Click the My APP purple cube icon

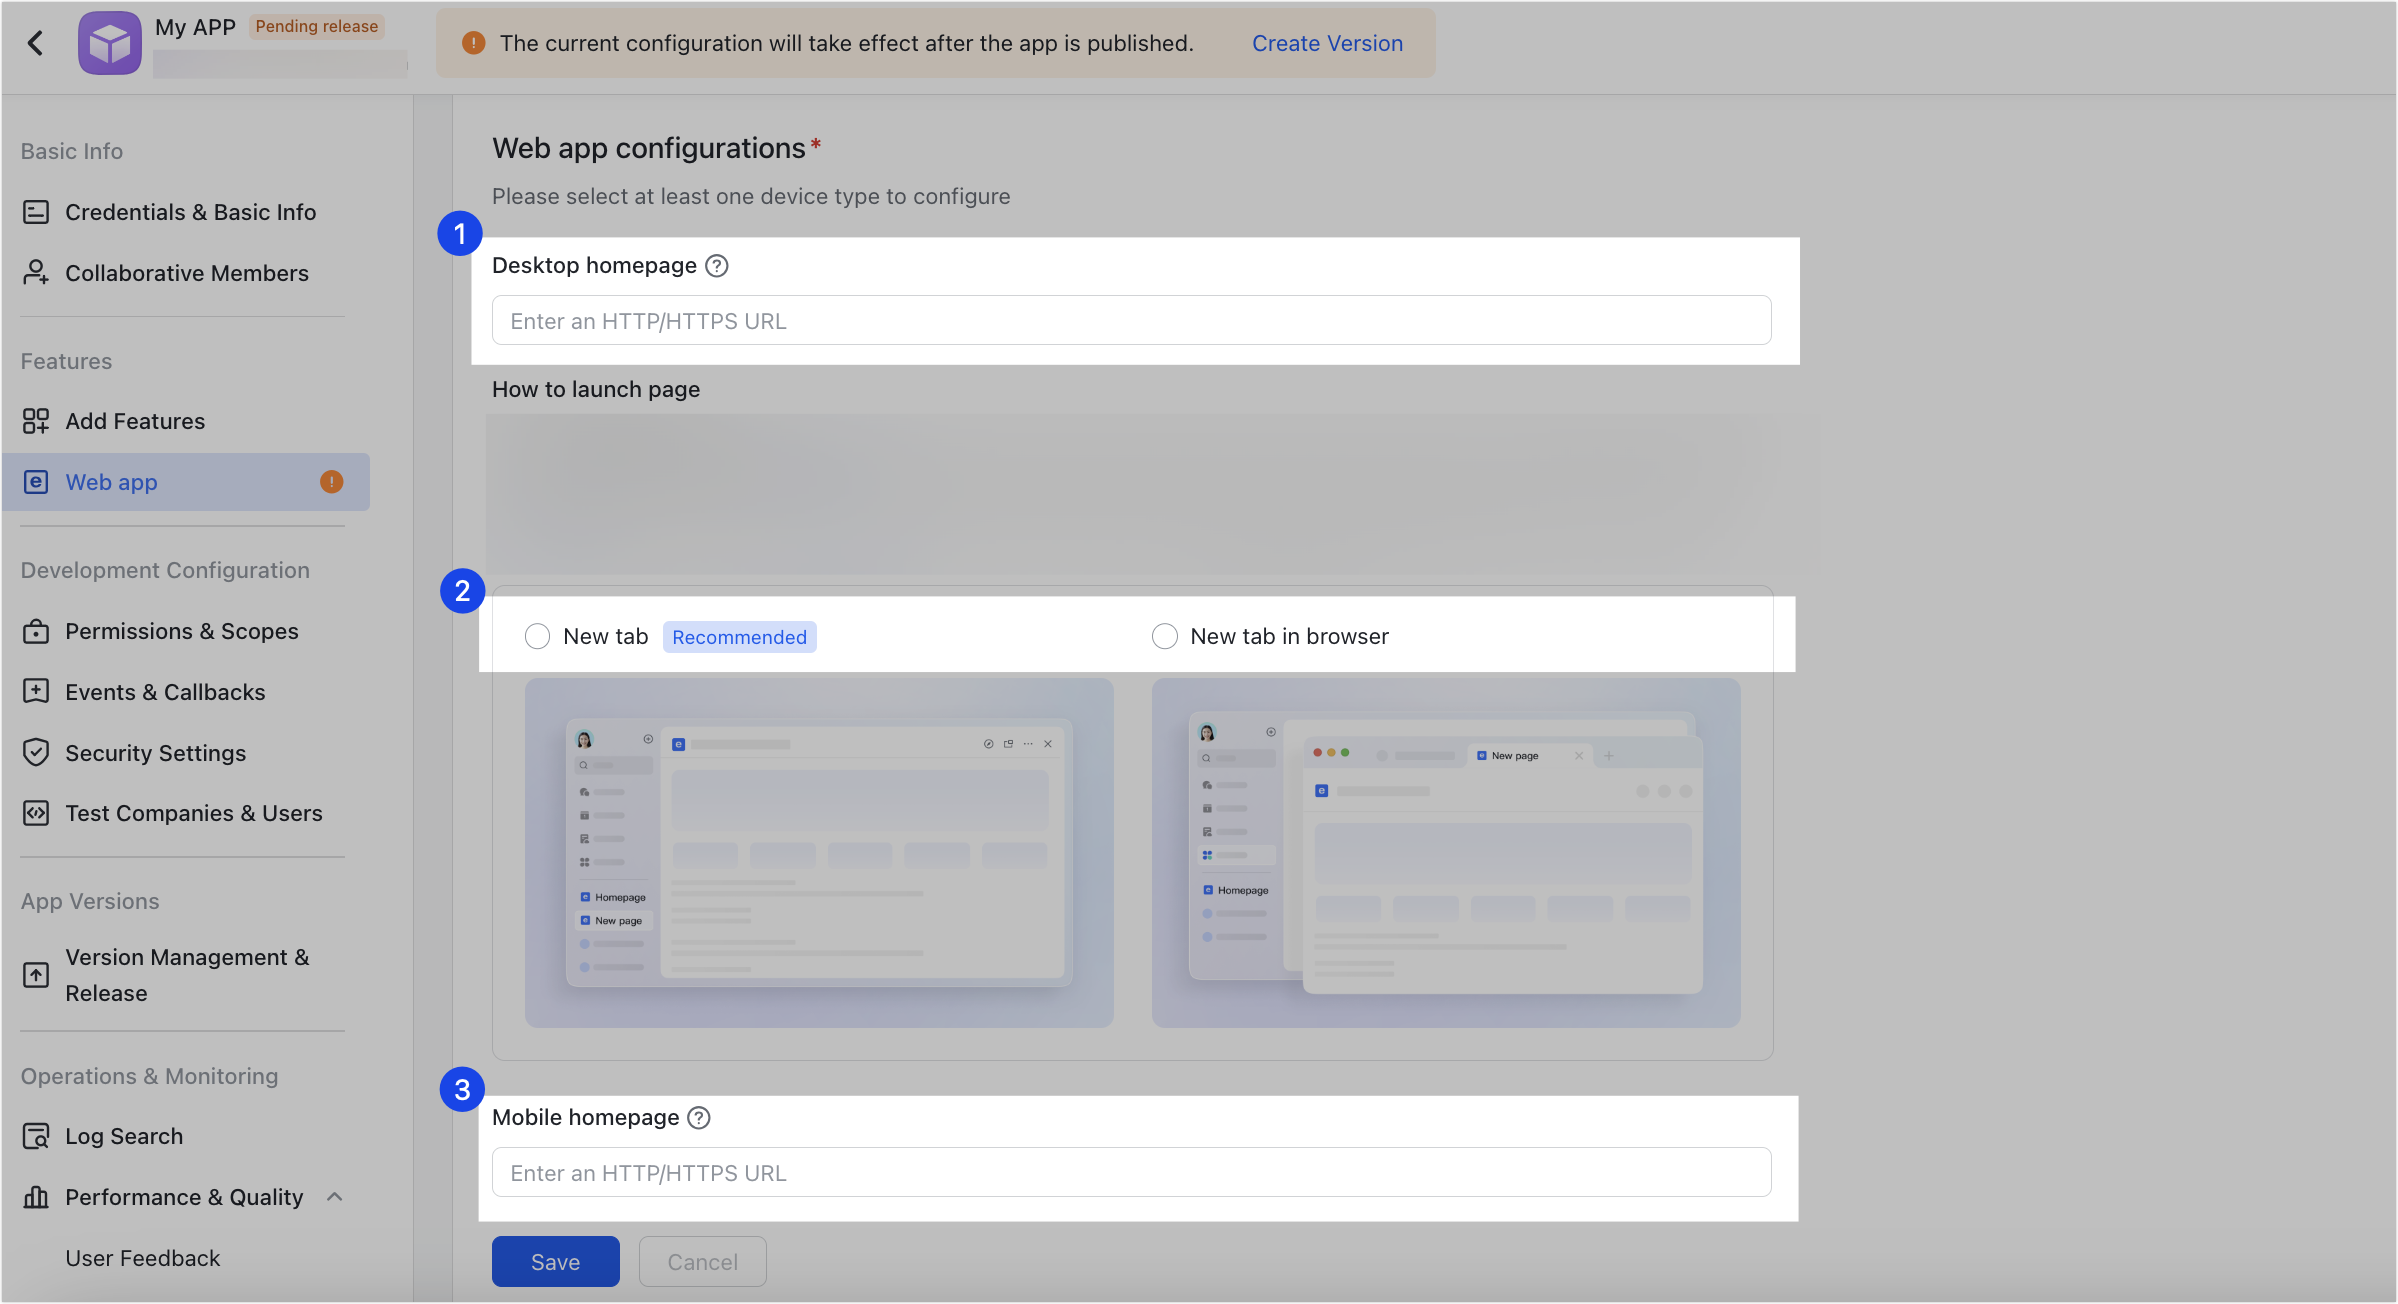click(110, 43)
